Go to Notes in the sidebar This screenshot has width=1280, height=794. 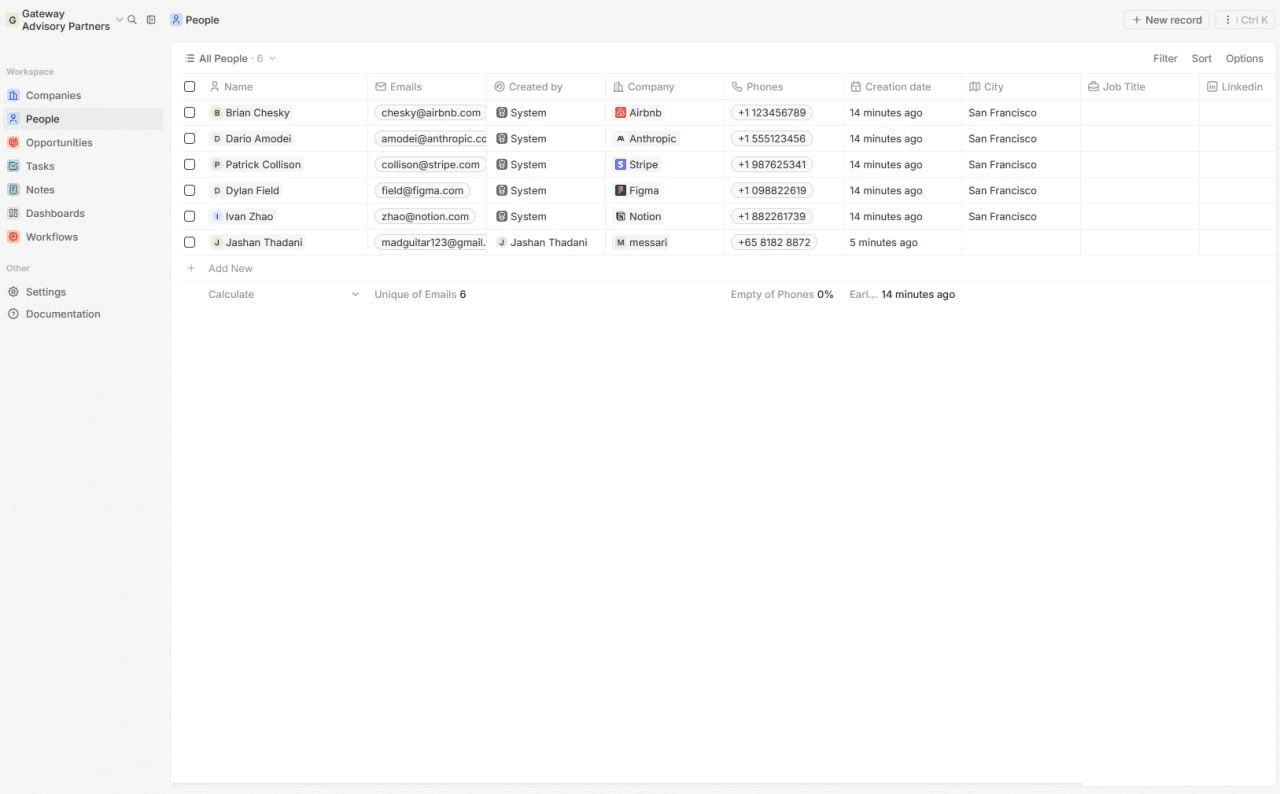tap(83, 190)
